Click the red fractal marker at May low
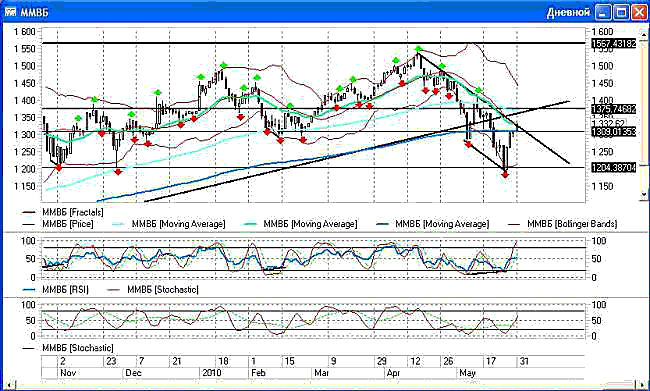The height and width of the screenshot is (391, 650). 504,175
